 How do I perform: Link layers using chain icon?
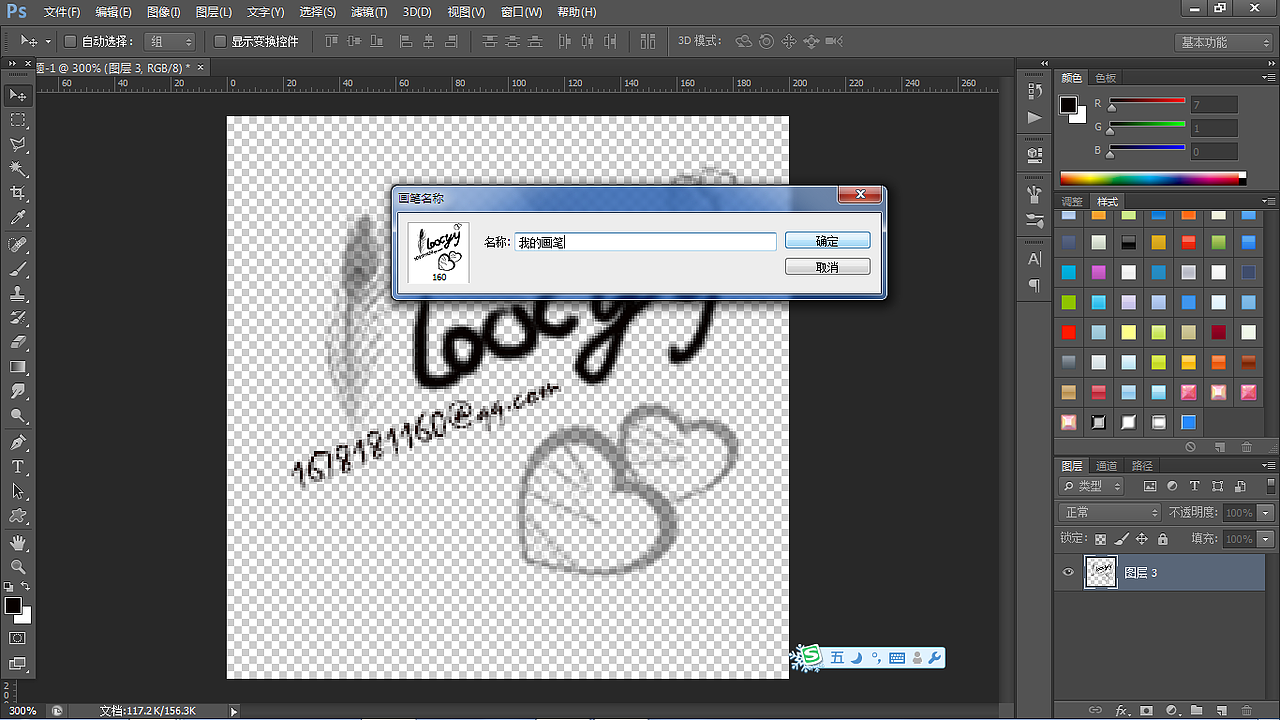click(x=1095, y=710)
